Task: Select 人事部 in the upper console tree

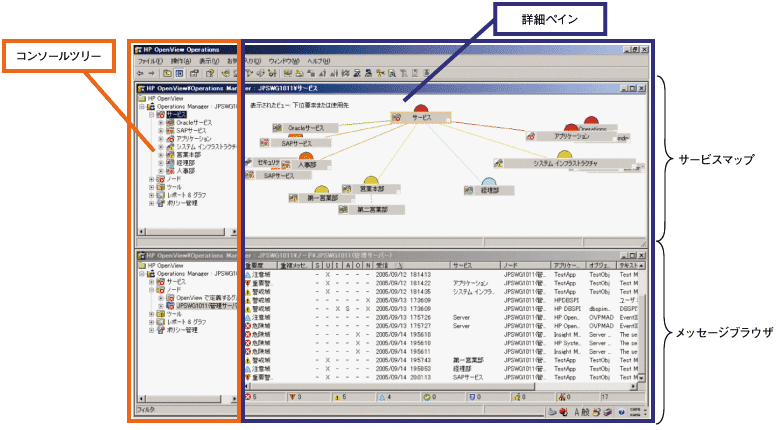Action: click(x=186, y=171)
